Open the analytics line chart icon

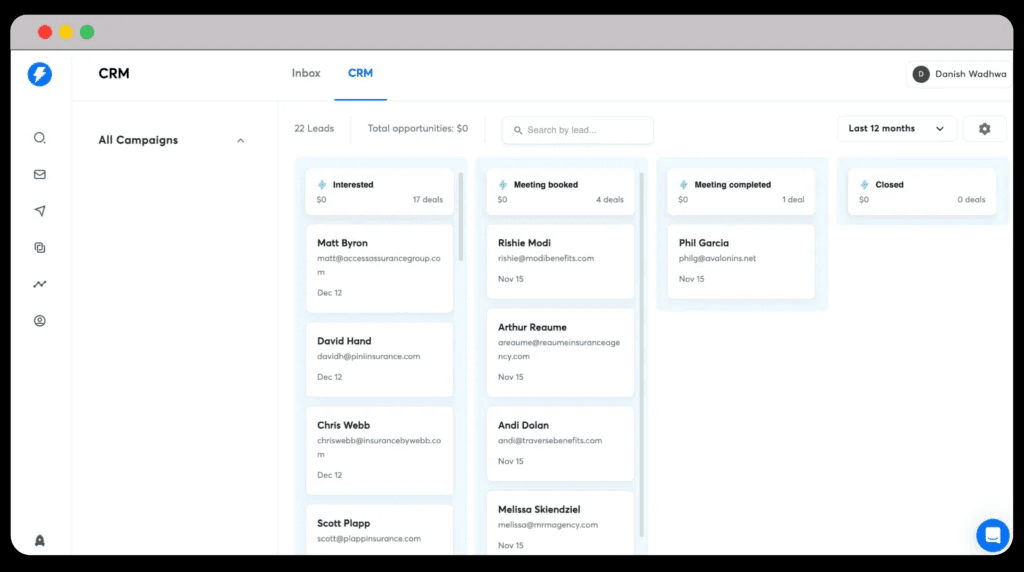[40, 284]
